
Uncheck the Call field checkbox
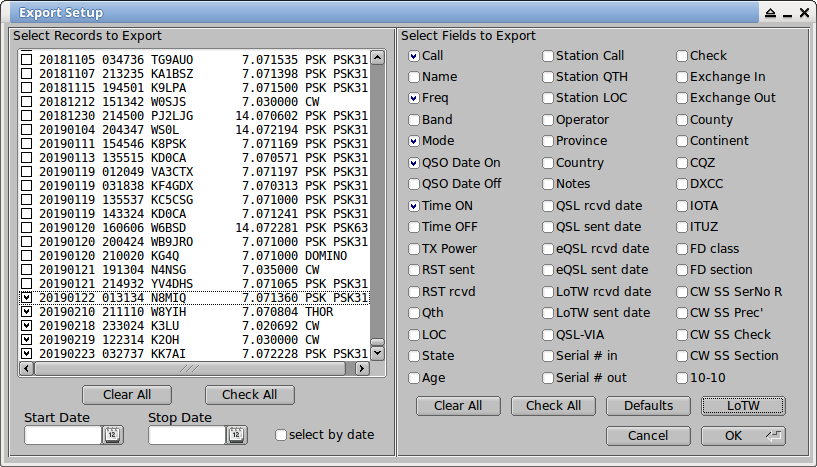coord(414,56)
